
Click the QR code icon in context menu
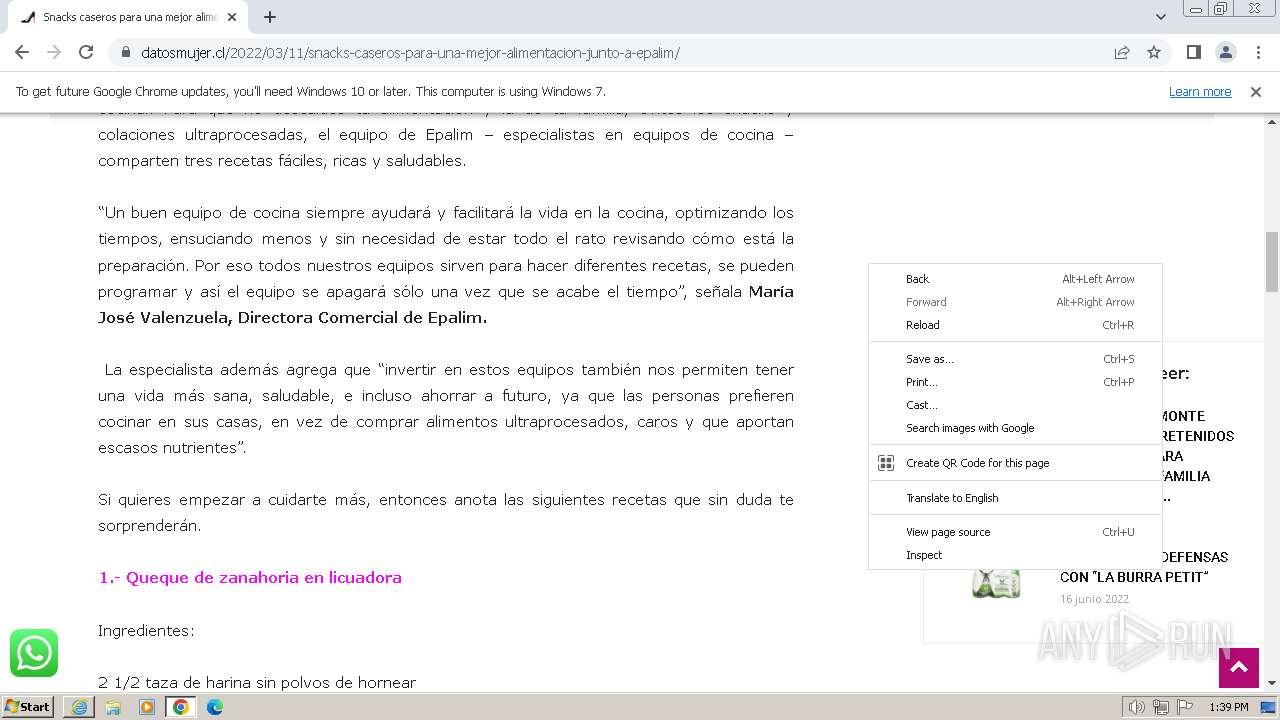(x=886, y=463)
